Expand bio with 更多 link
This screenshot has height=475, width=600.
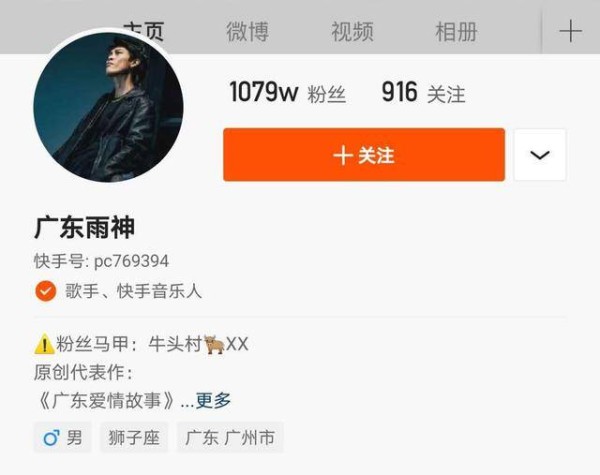click(213, 401)
